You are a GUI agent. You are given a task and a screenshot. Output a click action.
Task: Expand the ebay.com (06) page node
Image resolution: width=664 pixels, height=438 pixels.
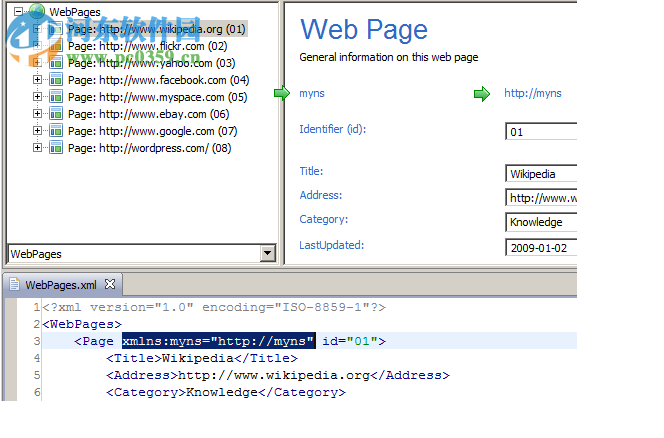click(37, 114)
